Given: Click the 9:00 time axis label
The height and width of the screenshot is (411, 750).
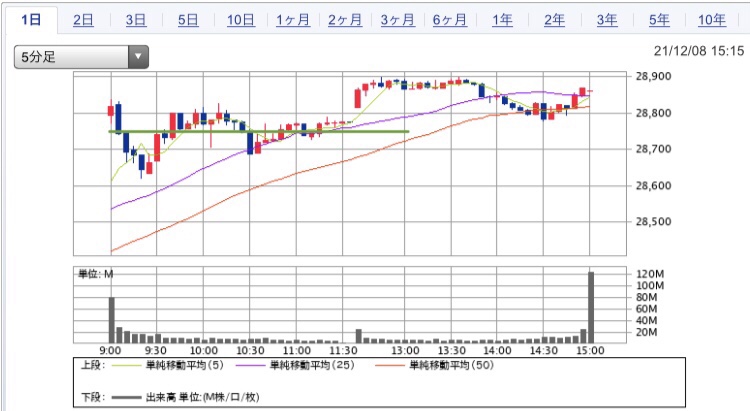Looking at the screenshot, I should point(110,351).
